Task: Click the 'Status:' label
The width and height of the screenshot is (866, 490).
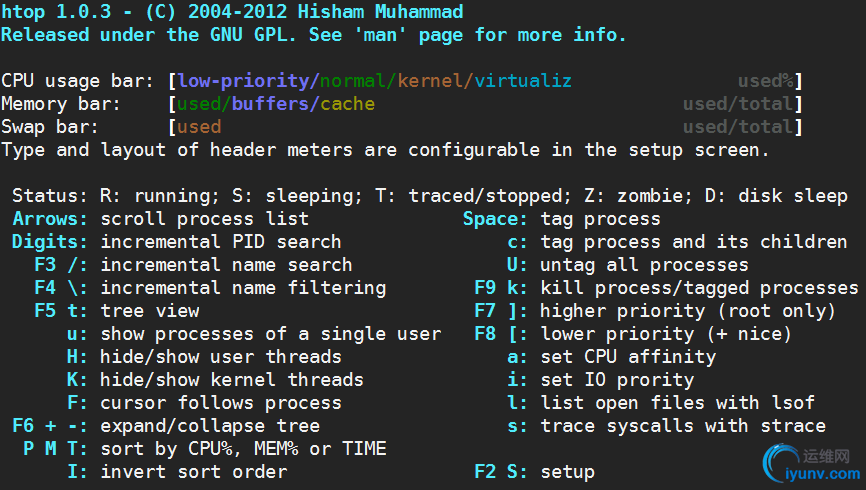Action: [x=50, y=196]
